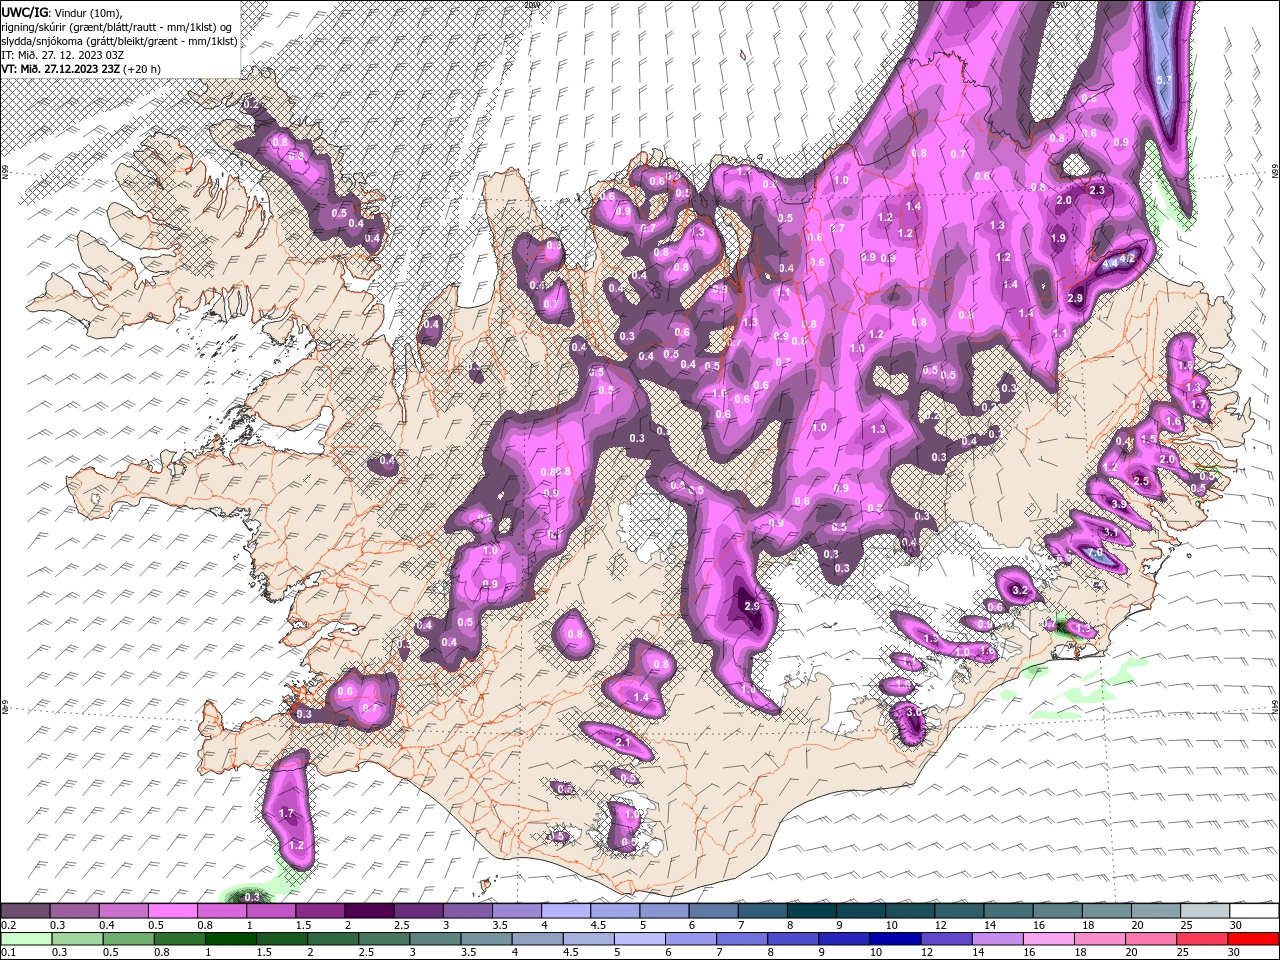Click the '30' label under the snow scale
1280x960 pixels.
pos(1236,925)
